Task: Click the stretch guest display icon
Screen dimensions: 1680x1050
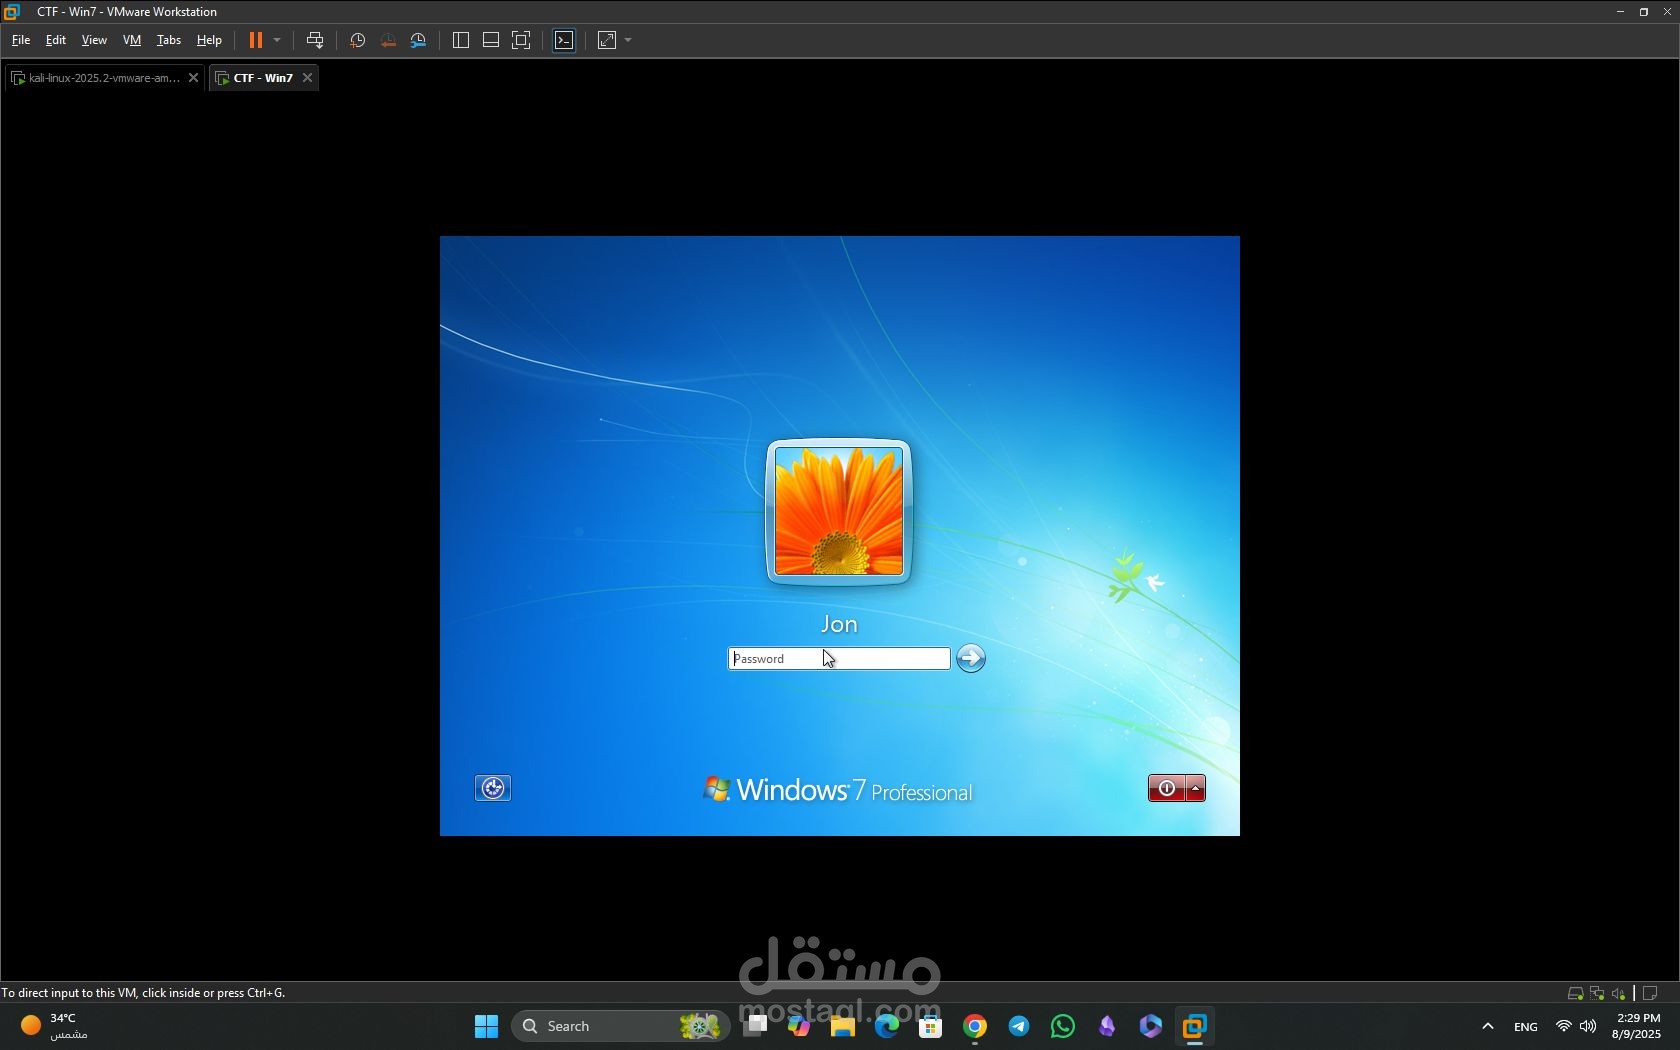Action: click(607, 40)
